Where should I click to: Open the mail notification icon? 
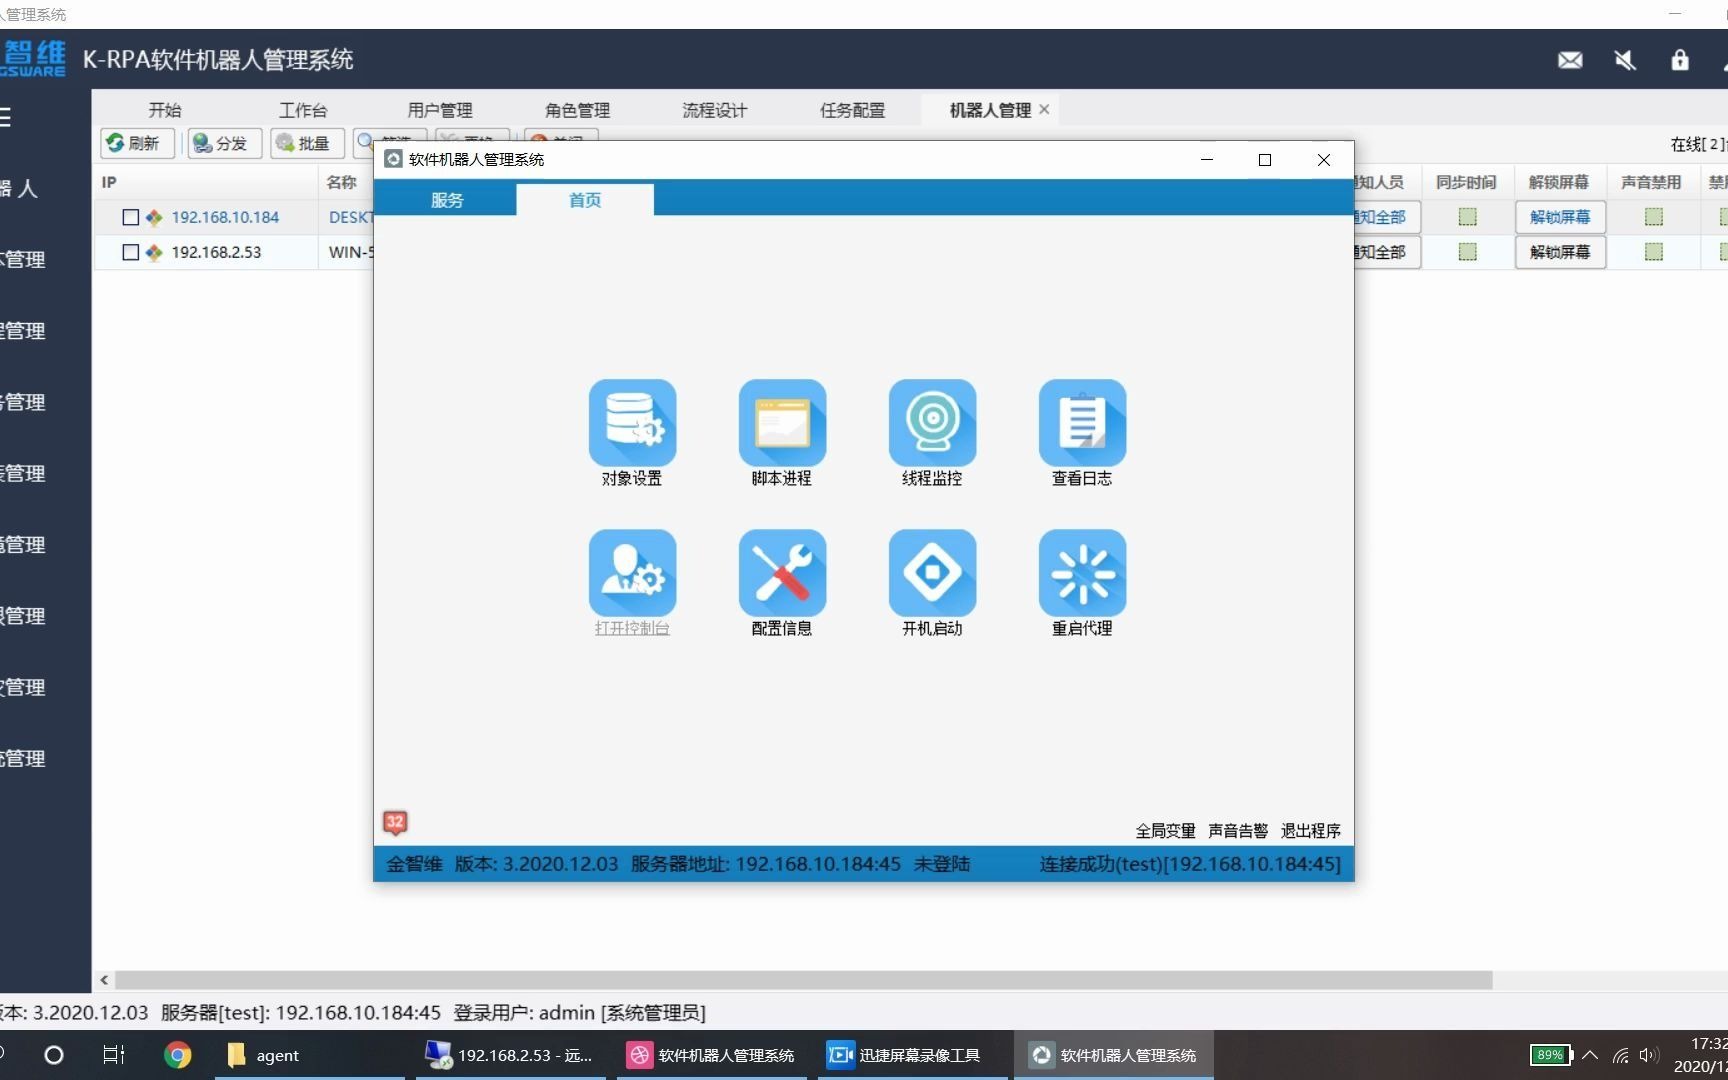pyautogui.click(x=1570, y=60)
